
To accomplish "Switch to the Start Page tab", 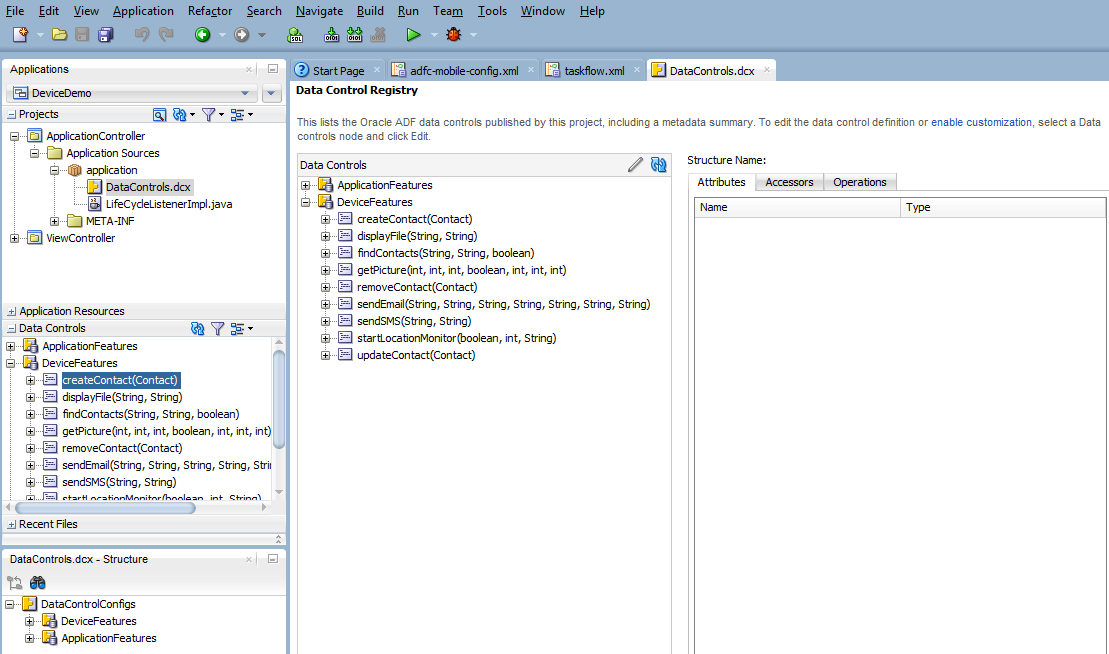I will [338, 71].
